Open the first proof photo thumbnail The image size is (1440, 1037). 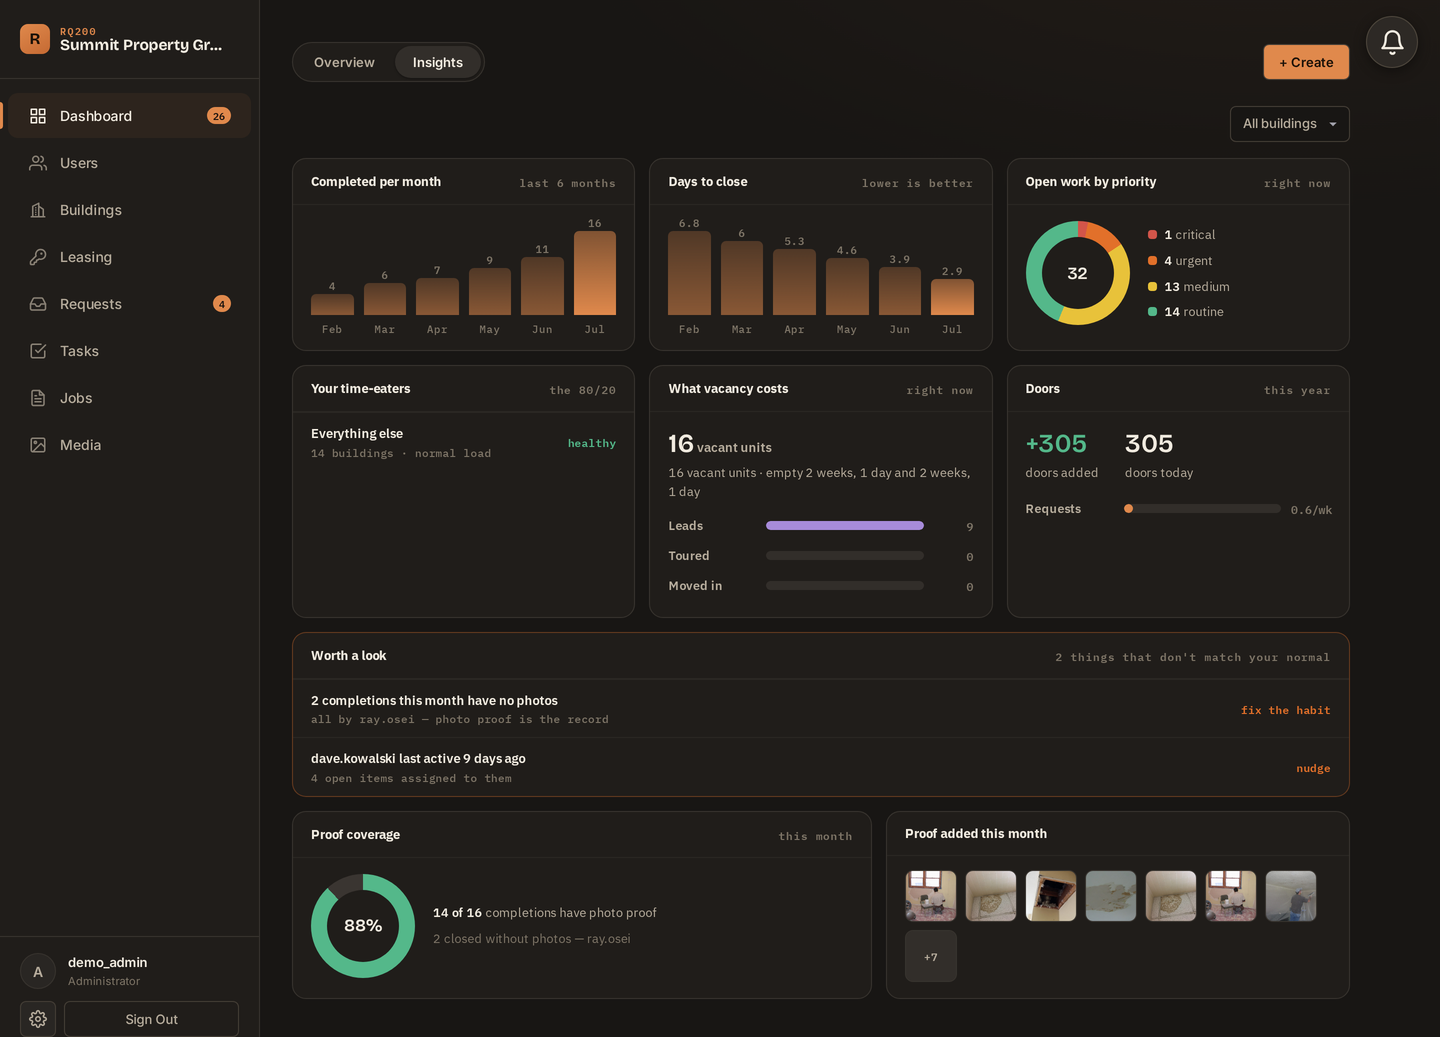pyautogui.click(x=931, y=896)
